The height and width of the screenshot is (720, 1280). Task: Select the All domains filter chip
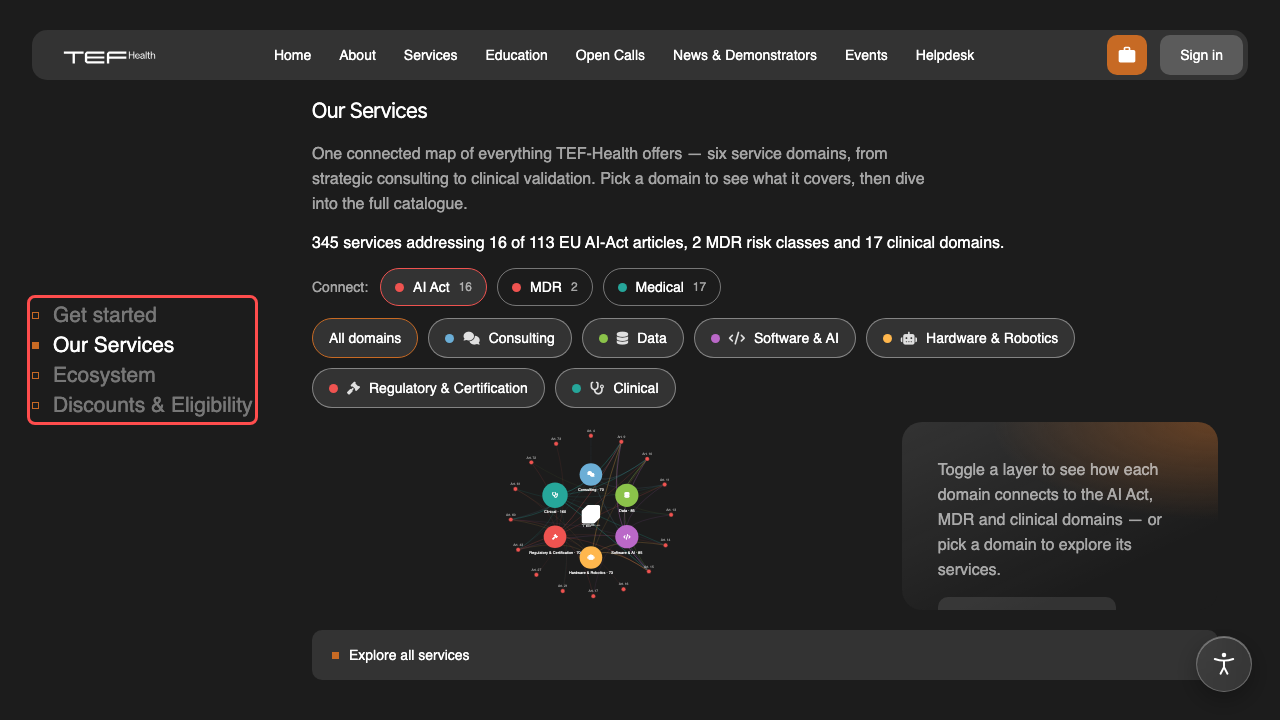click(x=365, y=338)
